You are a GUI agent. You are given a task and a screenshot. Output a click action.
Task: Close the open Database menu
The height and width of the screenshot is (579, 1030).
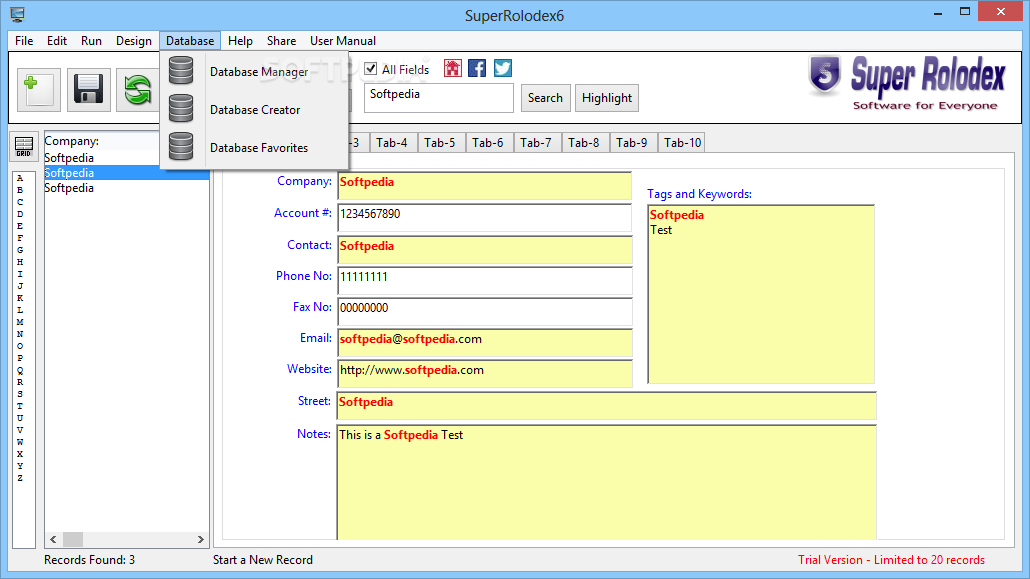click(190, 41)
